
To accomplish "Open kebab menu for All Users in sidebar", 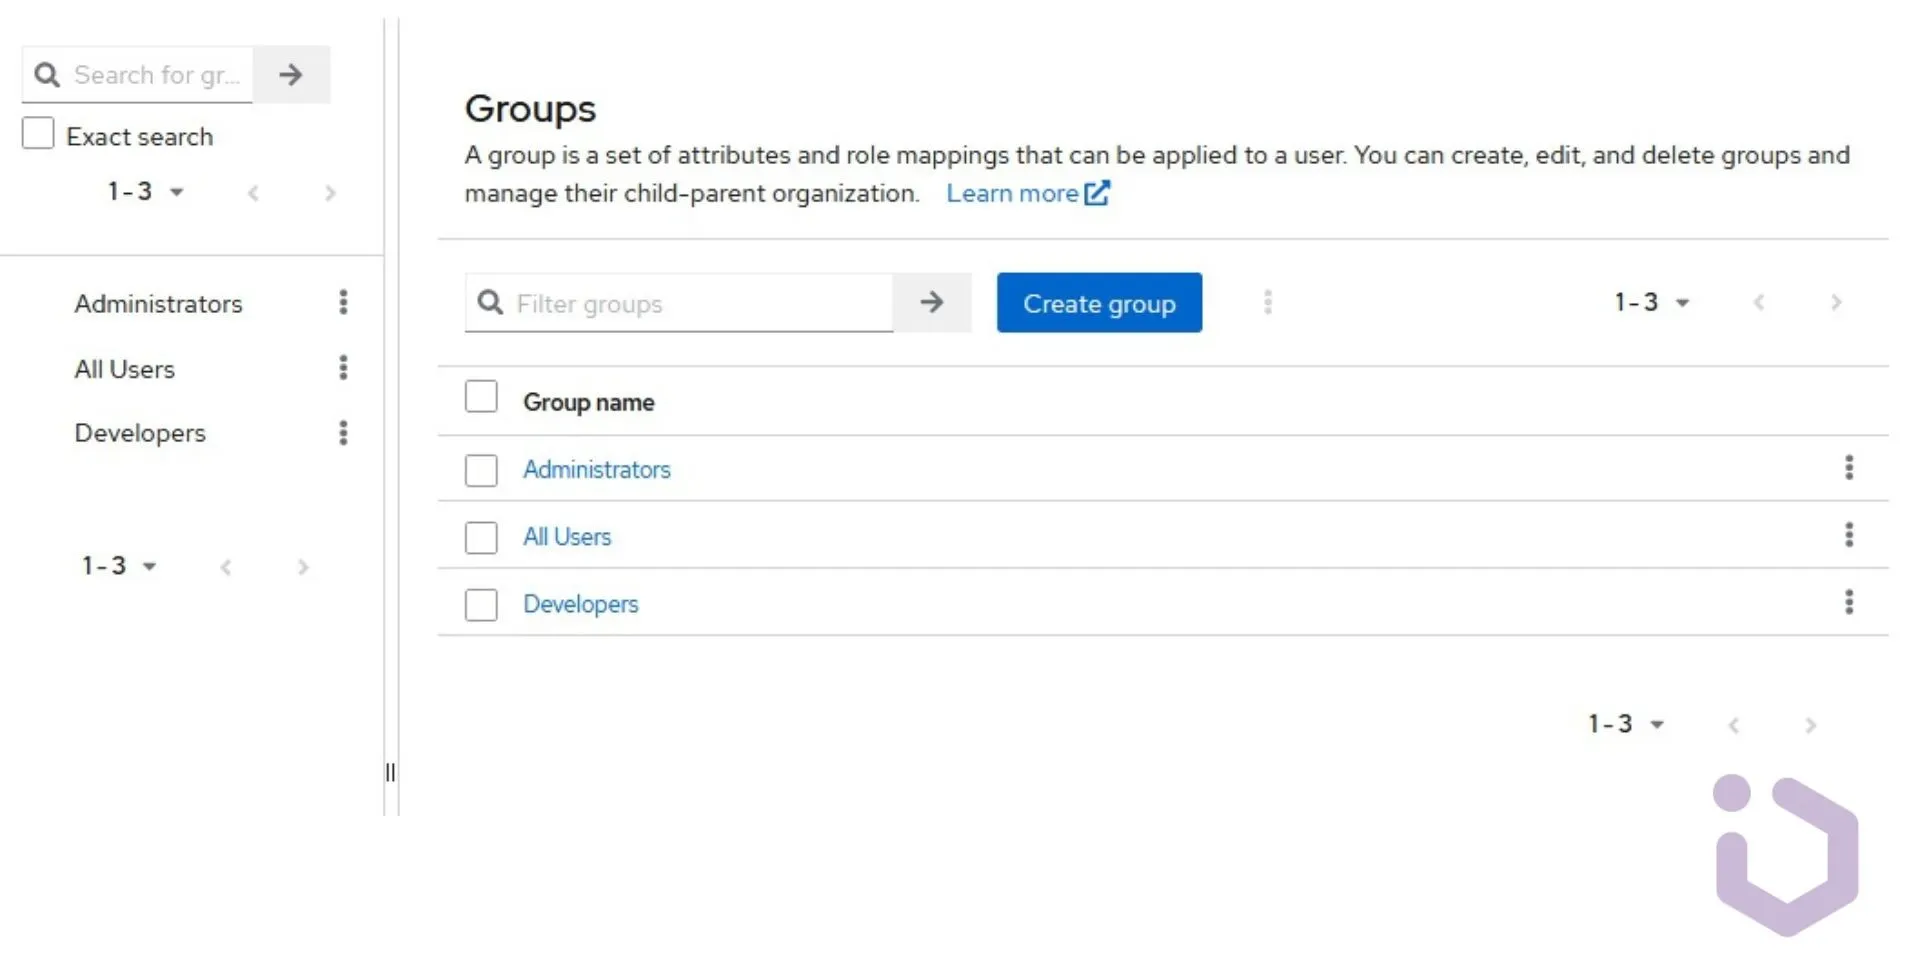I will click(x=343, y=368).
